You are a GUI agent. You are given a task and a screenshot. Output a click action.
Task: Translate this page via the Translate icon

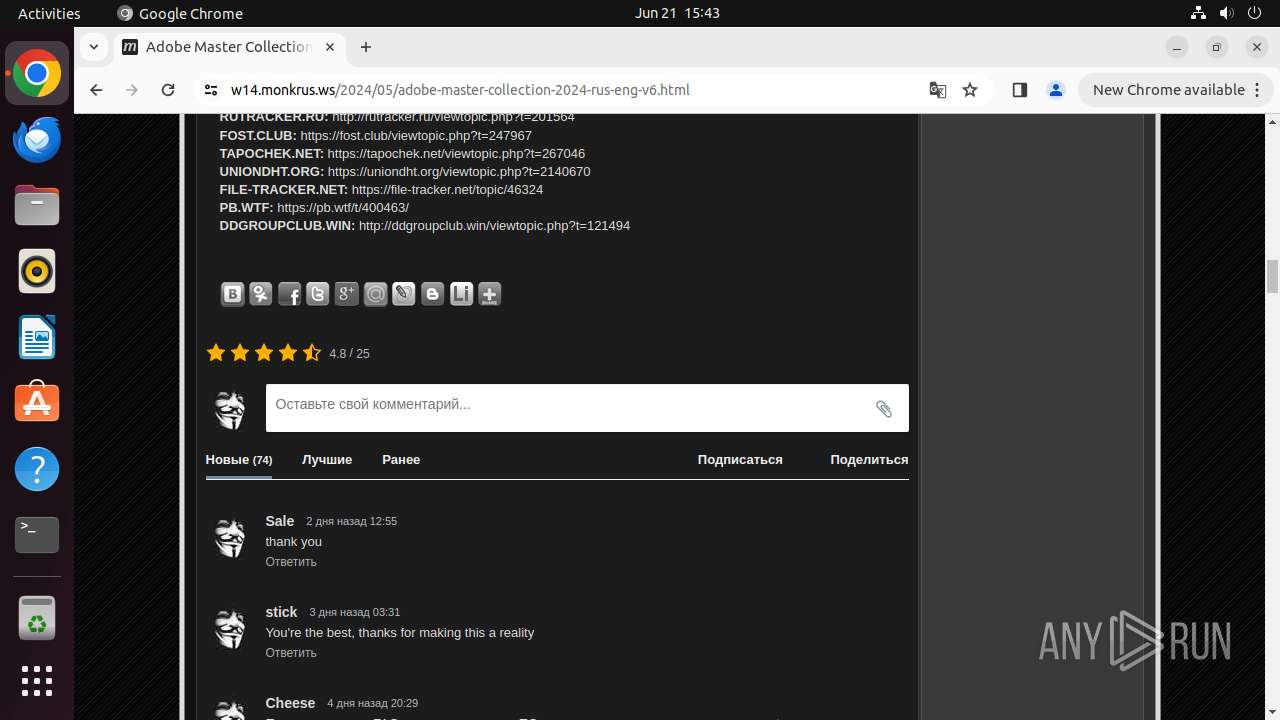pyautogui.click(x=937, y=90)
